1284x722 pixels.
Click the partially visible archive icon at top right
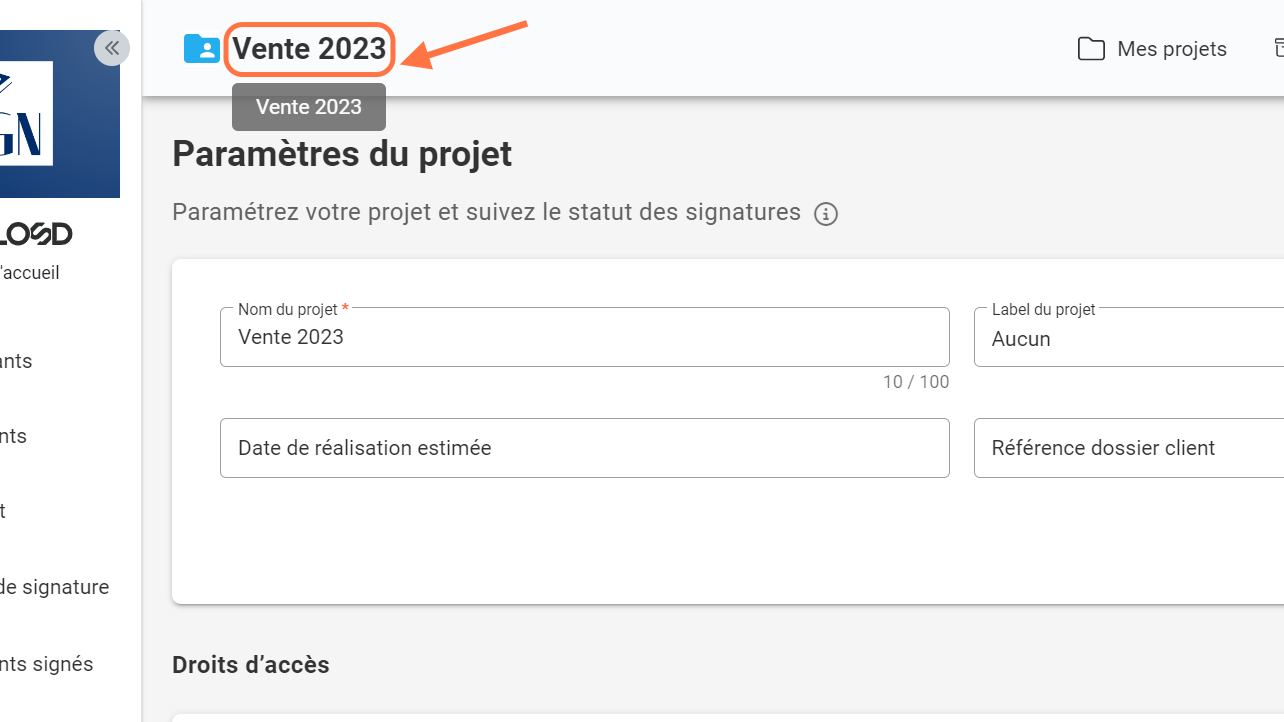[x=1278, y=48]
